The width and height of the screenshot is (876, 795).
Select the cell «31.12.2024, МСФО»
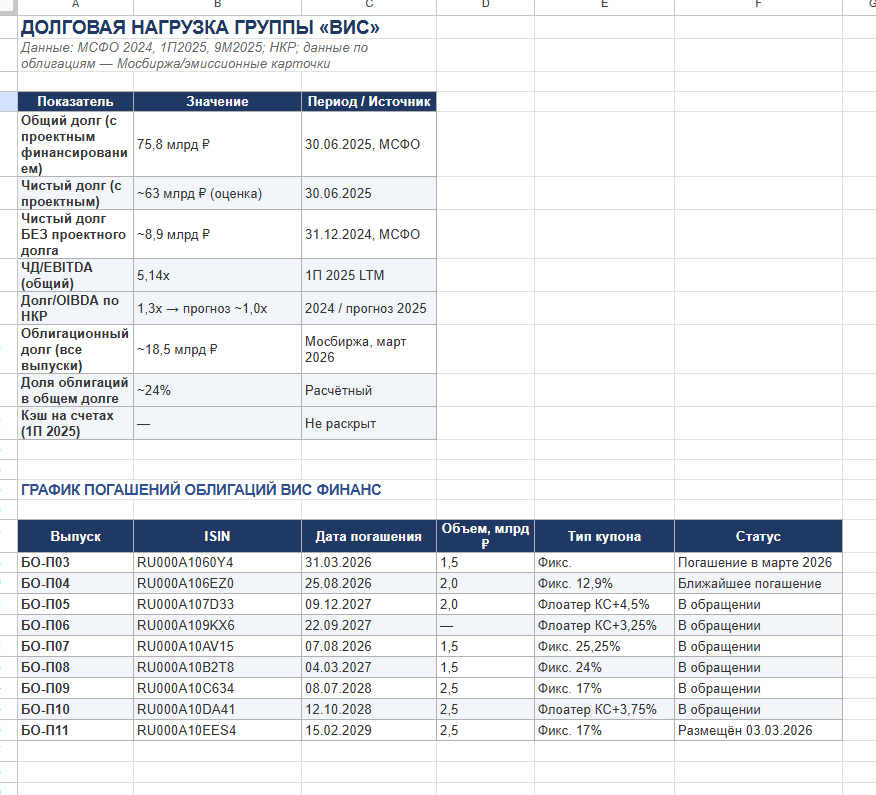(x=369, y=234)
